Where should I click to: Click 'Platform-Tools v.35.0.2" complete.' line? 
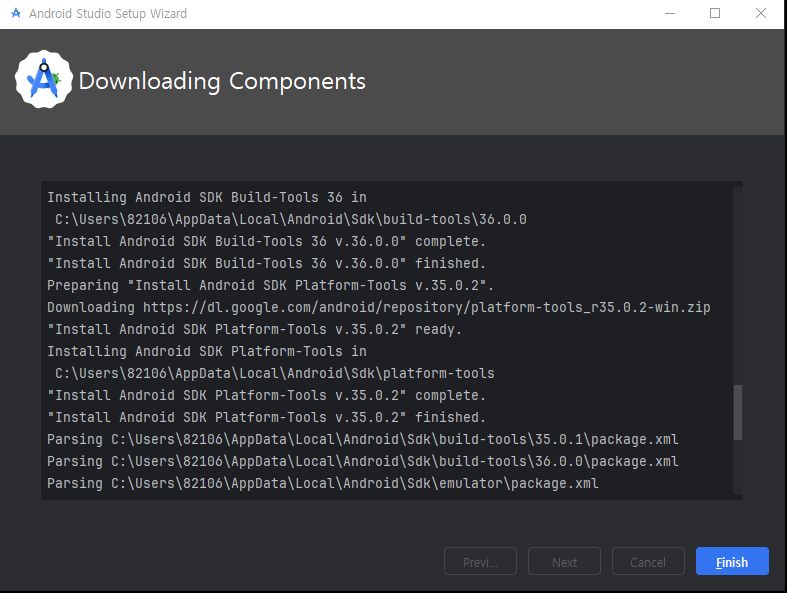(267, 396)
